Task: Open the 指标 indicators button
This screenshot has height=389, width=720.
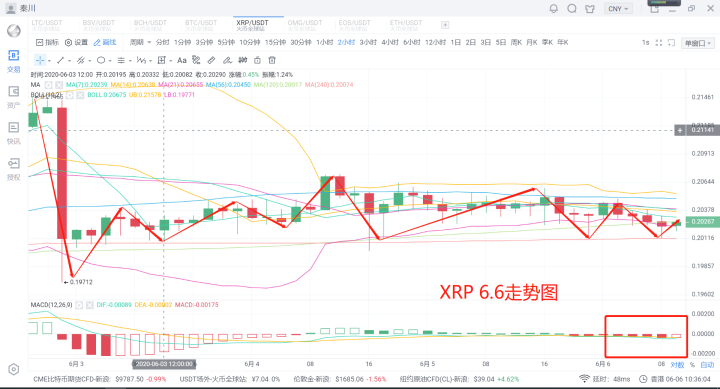Action: 47,42
